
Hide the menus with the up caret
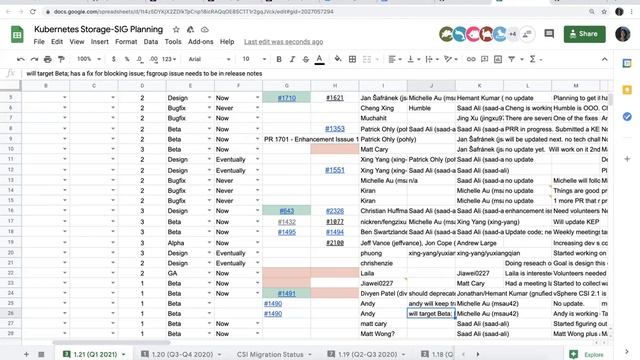[x=604, y=59]
